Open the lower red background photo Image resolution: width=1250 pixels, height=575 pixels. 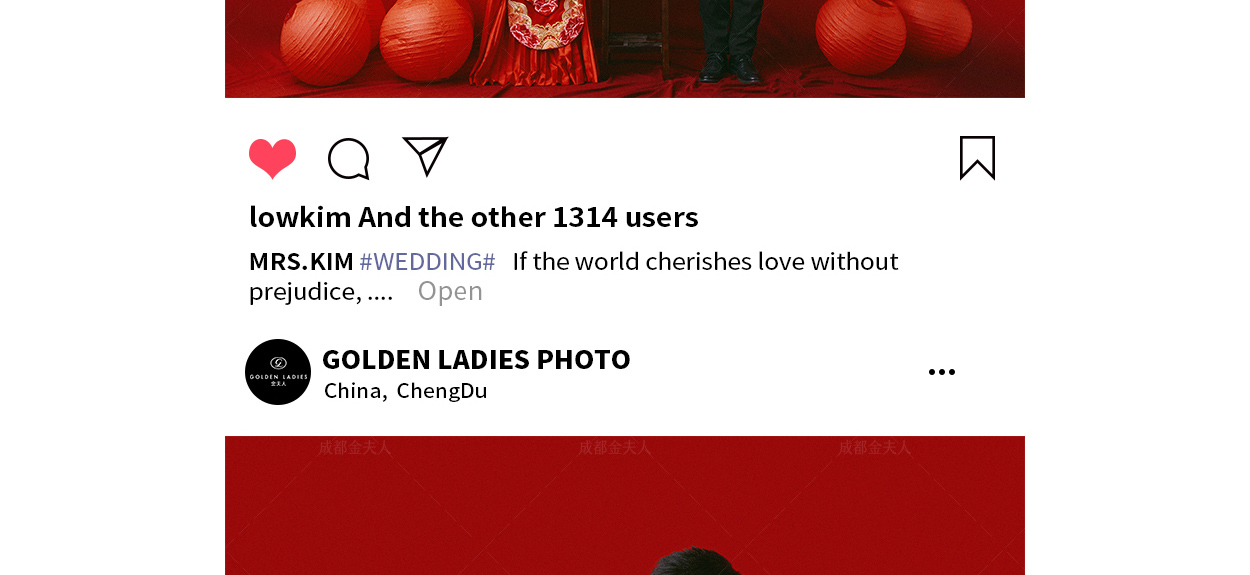pos(625,505)
